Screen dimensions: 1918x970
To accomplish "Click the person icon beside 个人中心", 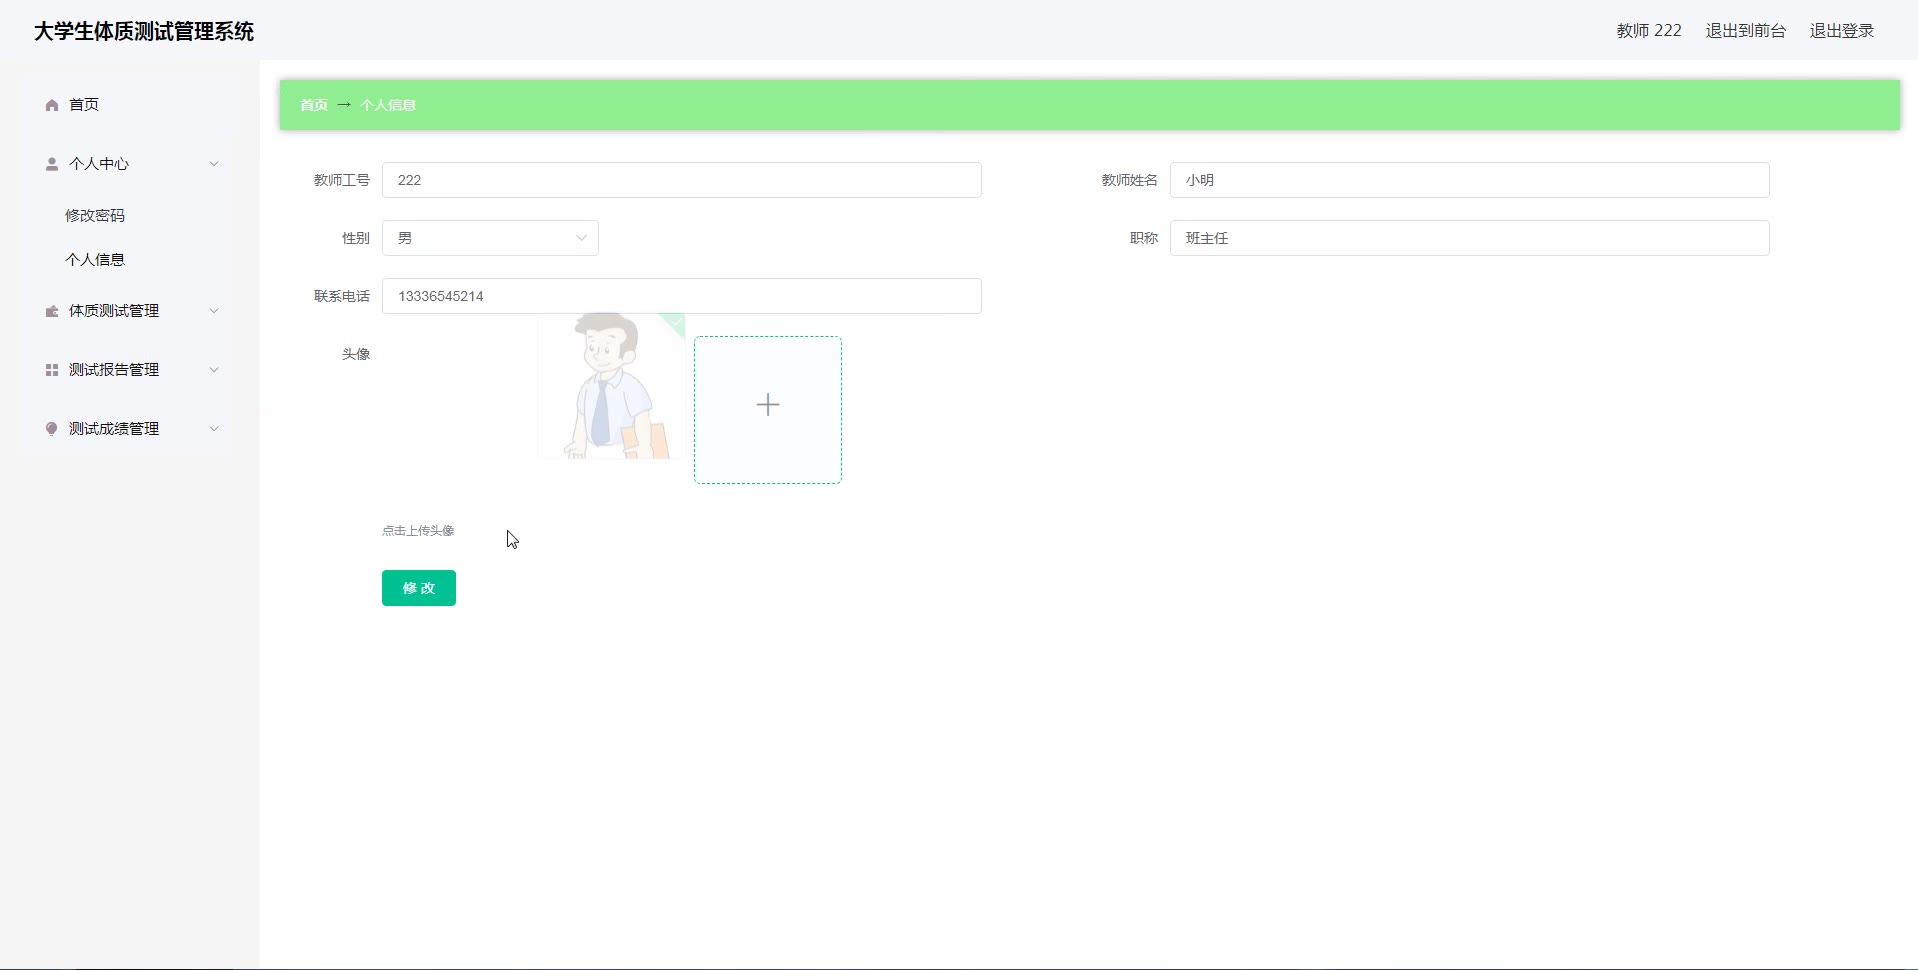I will coord(52,164).
